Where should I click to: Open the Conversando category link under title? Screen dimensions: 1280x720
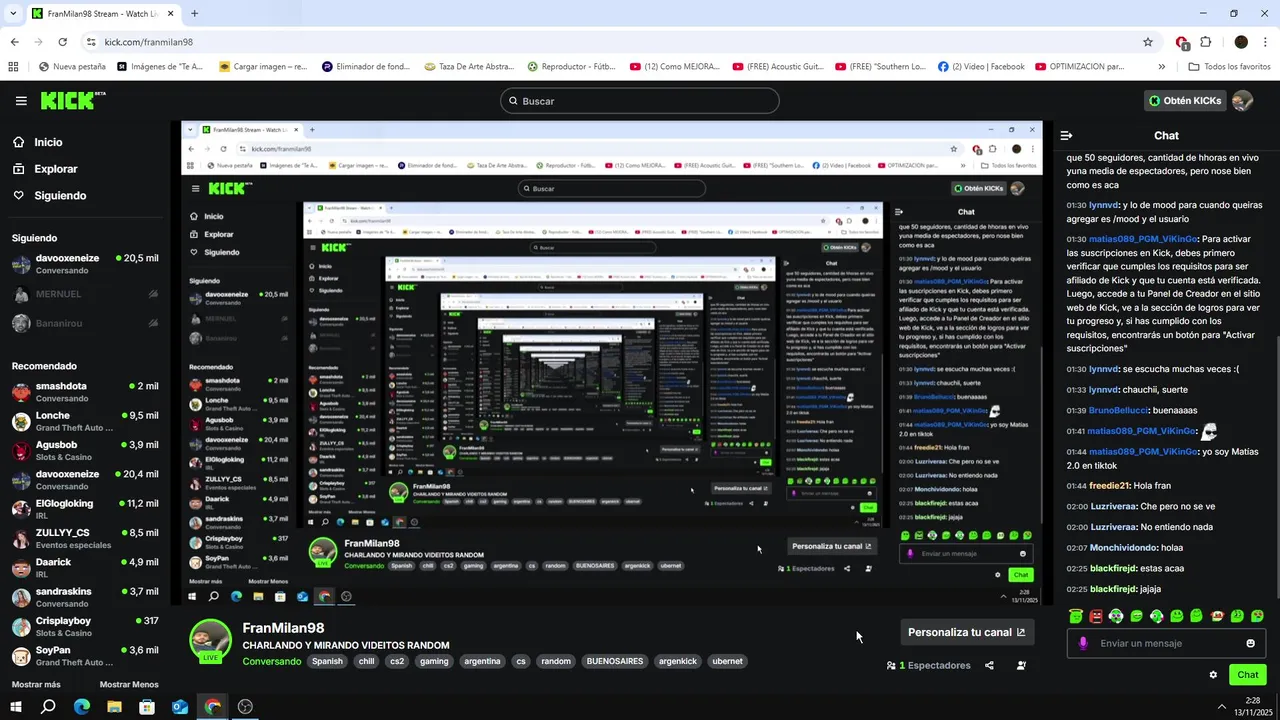click(271, 661)
